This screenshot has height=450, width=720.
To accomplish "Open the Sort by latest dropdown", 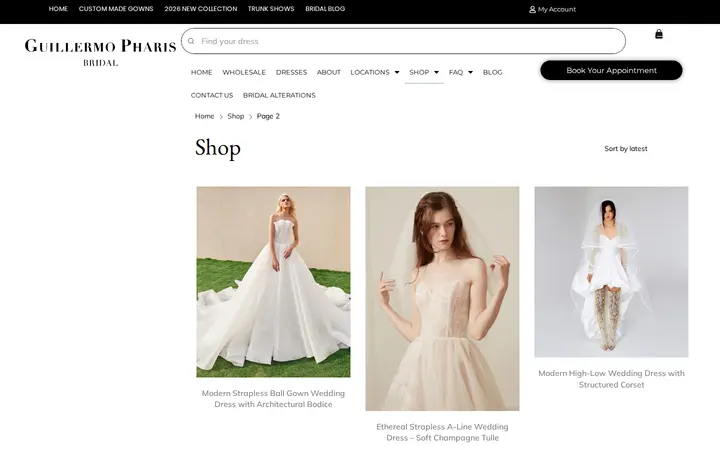I will [625, 149].
